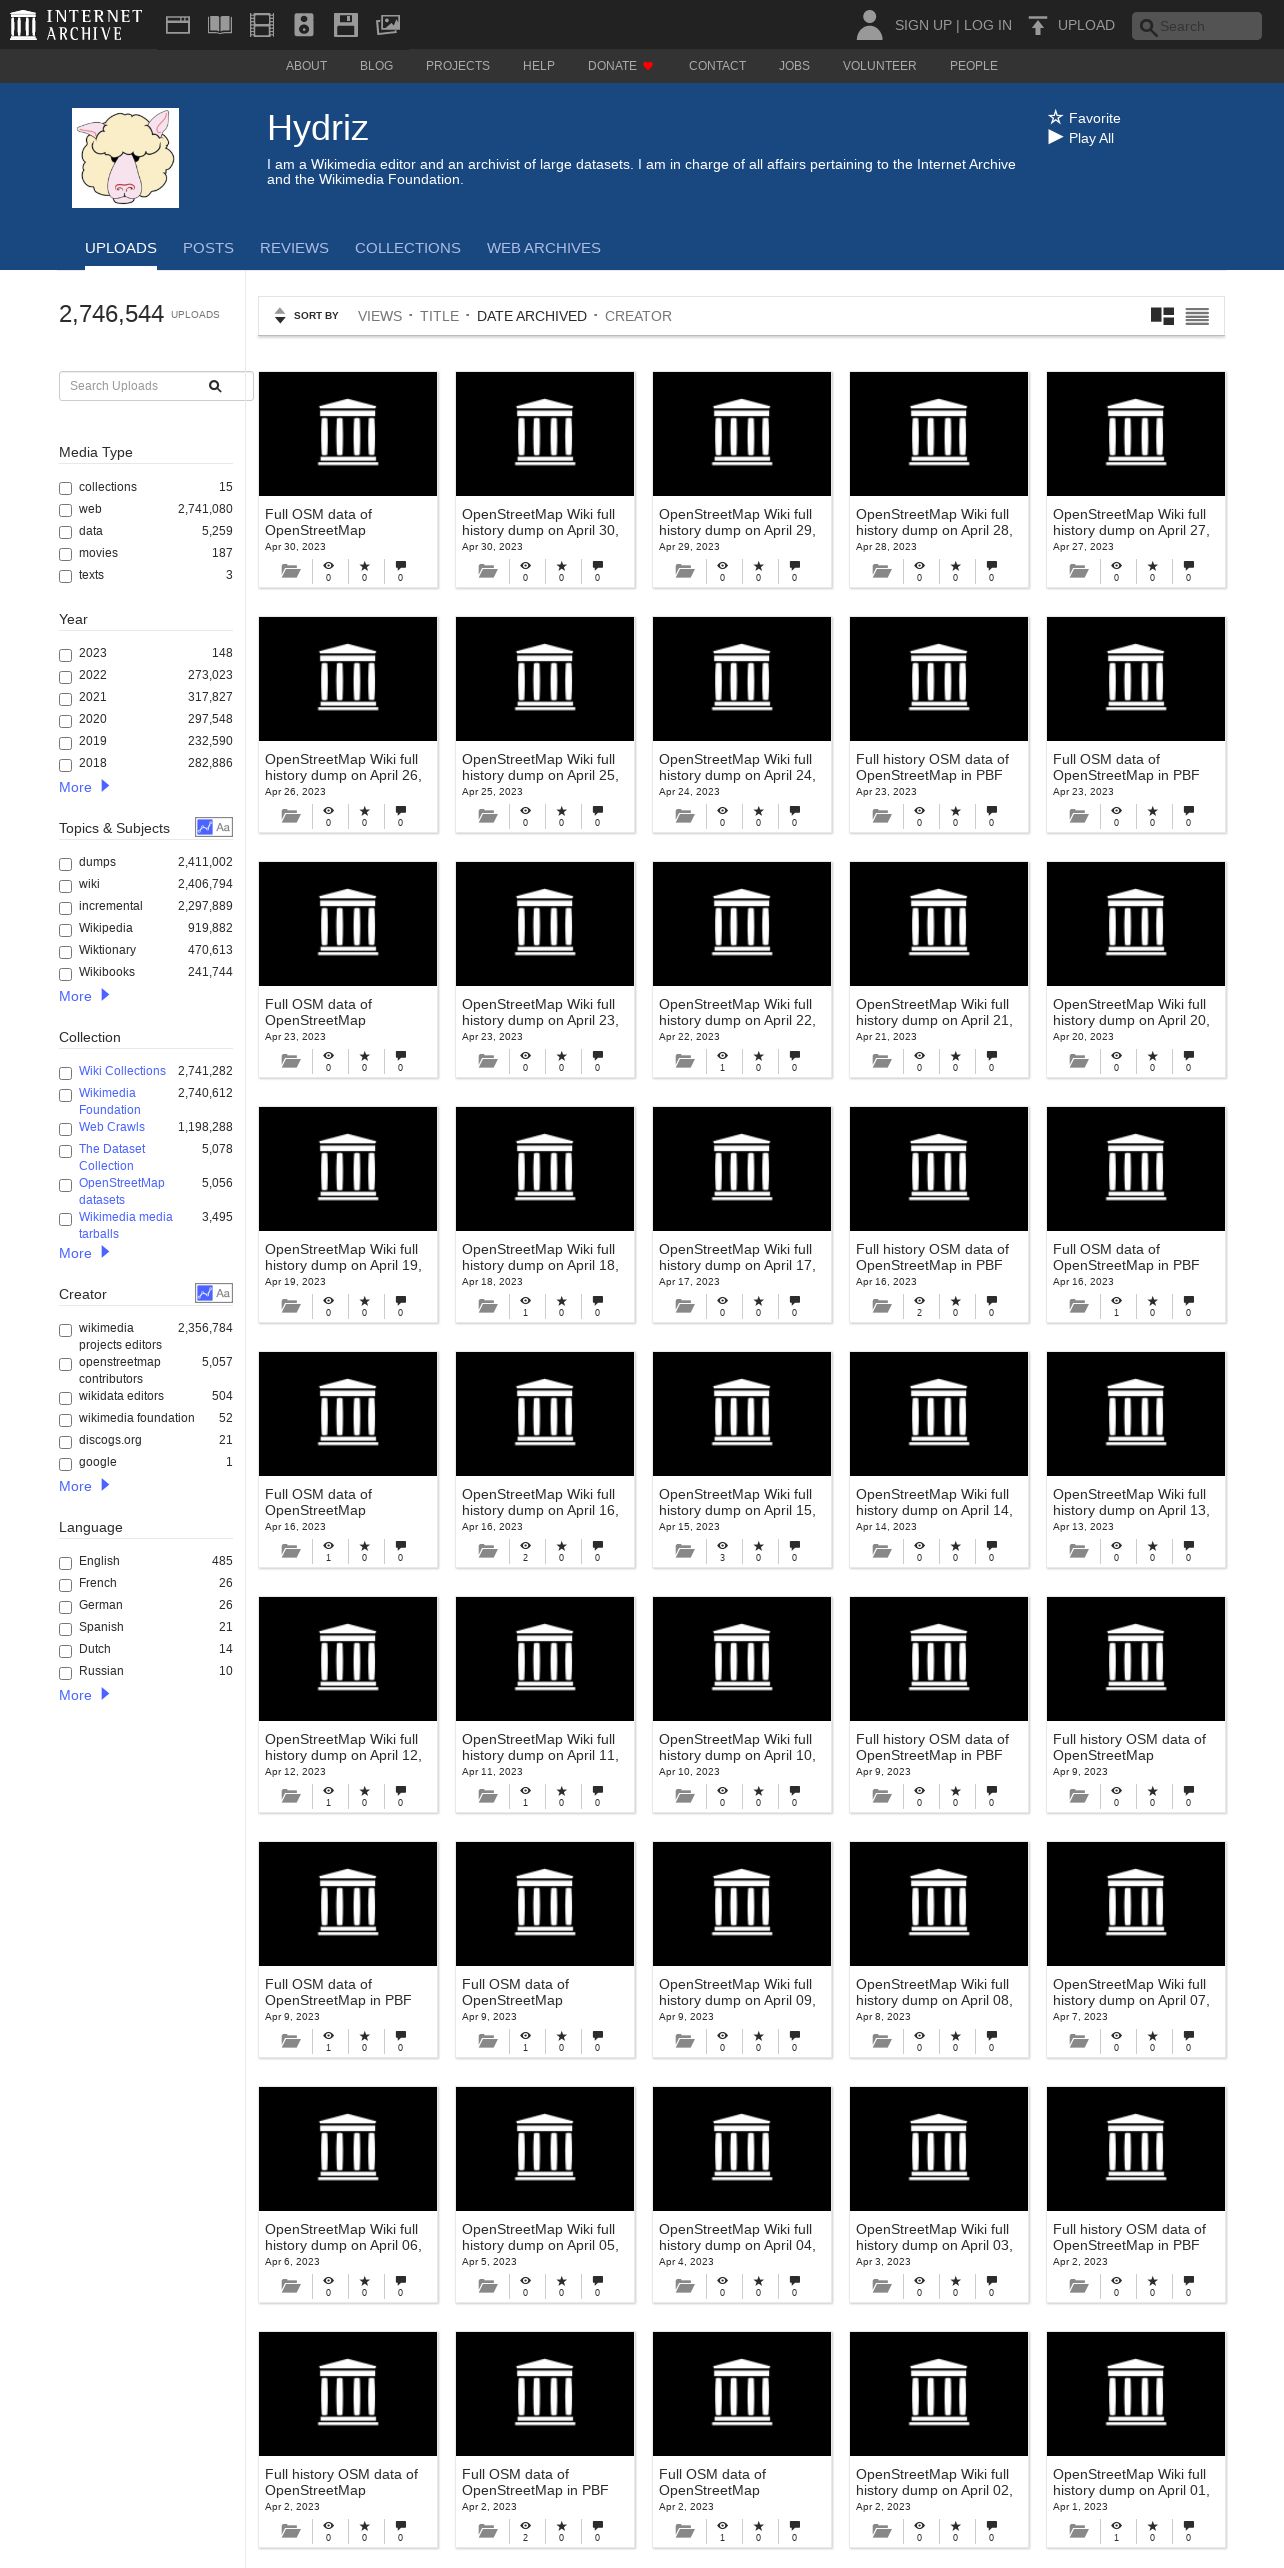The height and width of the screenshot is (2568, 1284).
Task: Check the 2020 year filter
Action: pyautogui.click(x=65, y=721)
